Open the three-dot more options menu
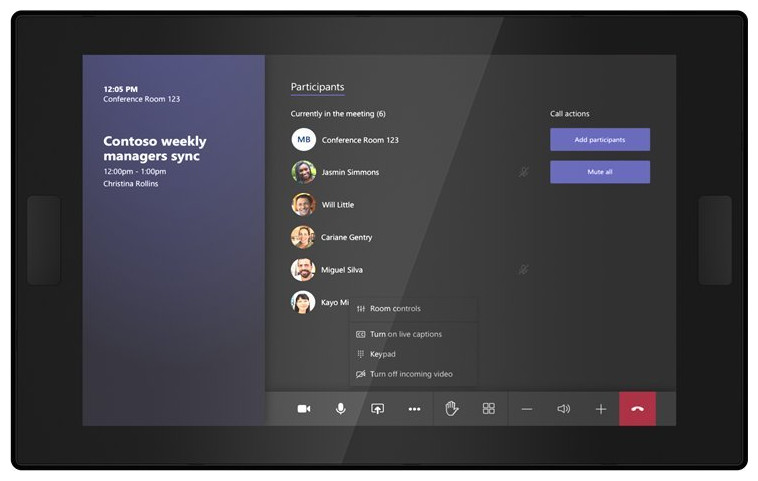The width and height of the screenshot is (758, 481). tap(414, 409)
